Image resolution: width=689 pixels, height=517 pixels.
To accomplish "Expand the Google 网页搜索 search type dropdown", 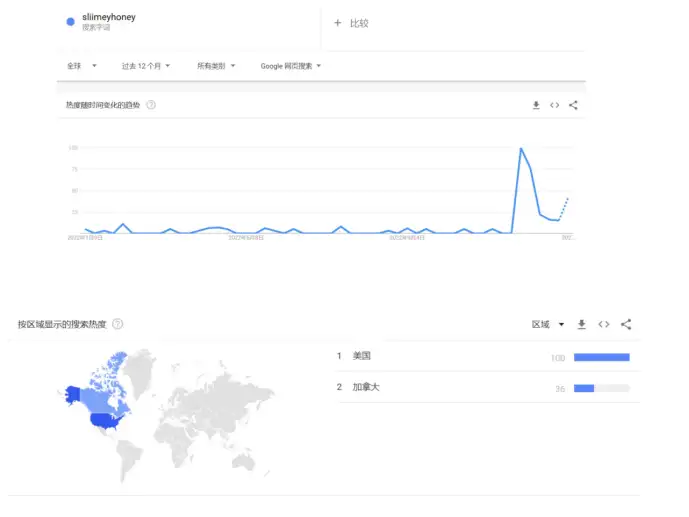I will 291,66.
